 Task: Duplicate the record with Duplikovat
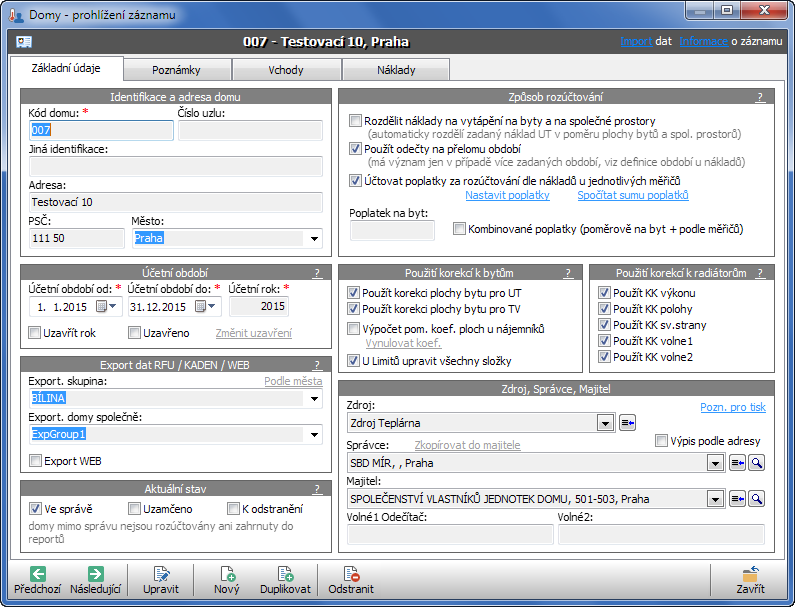click(285, 580)
